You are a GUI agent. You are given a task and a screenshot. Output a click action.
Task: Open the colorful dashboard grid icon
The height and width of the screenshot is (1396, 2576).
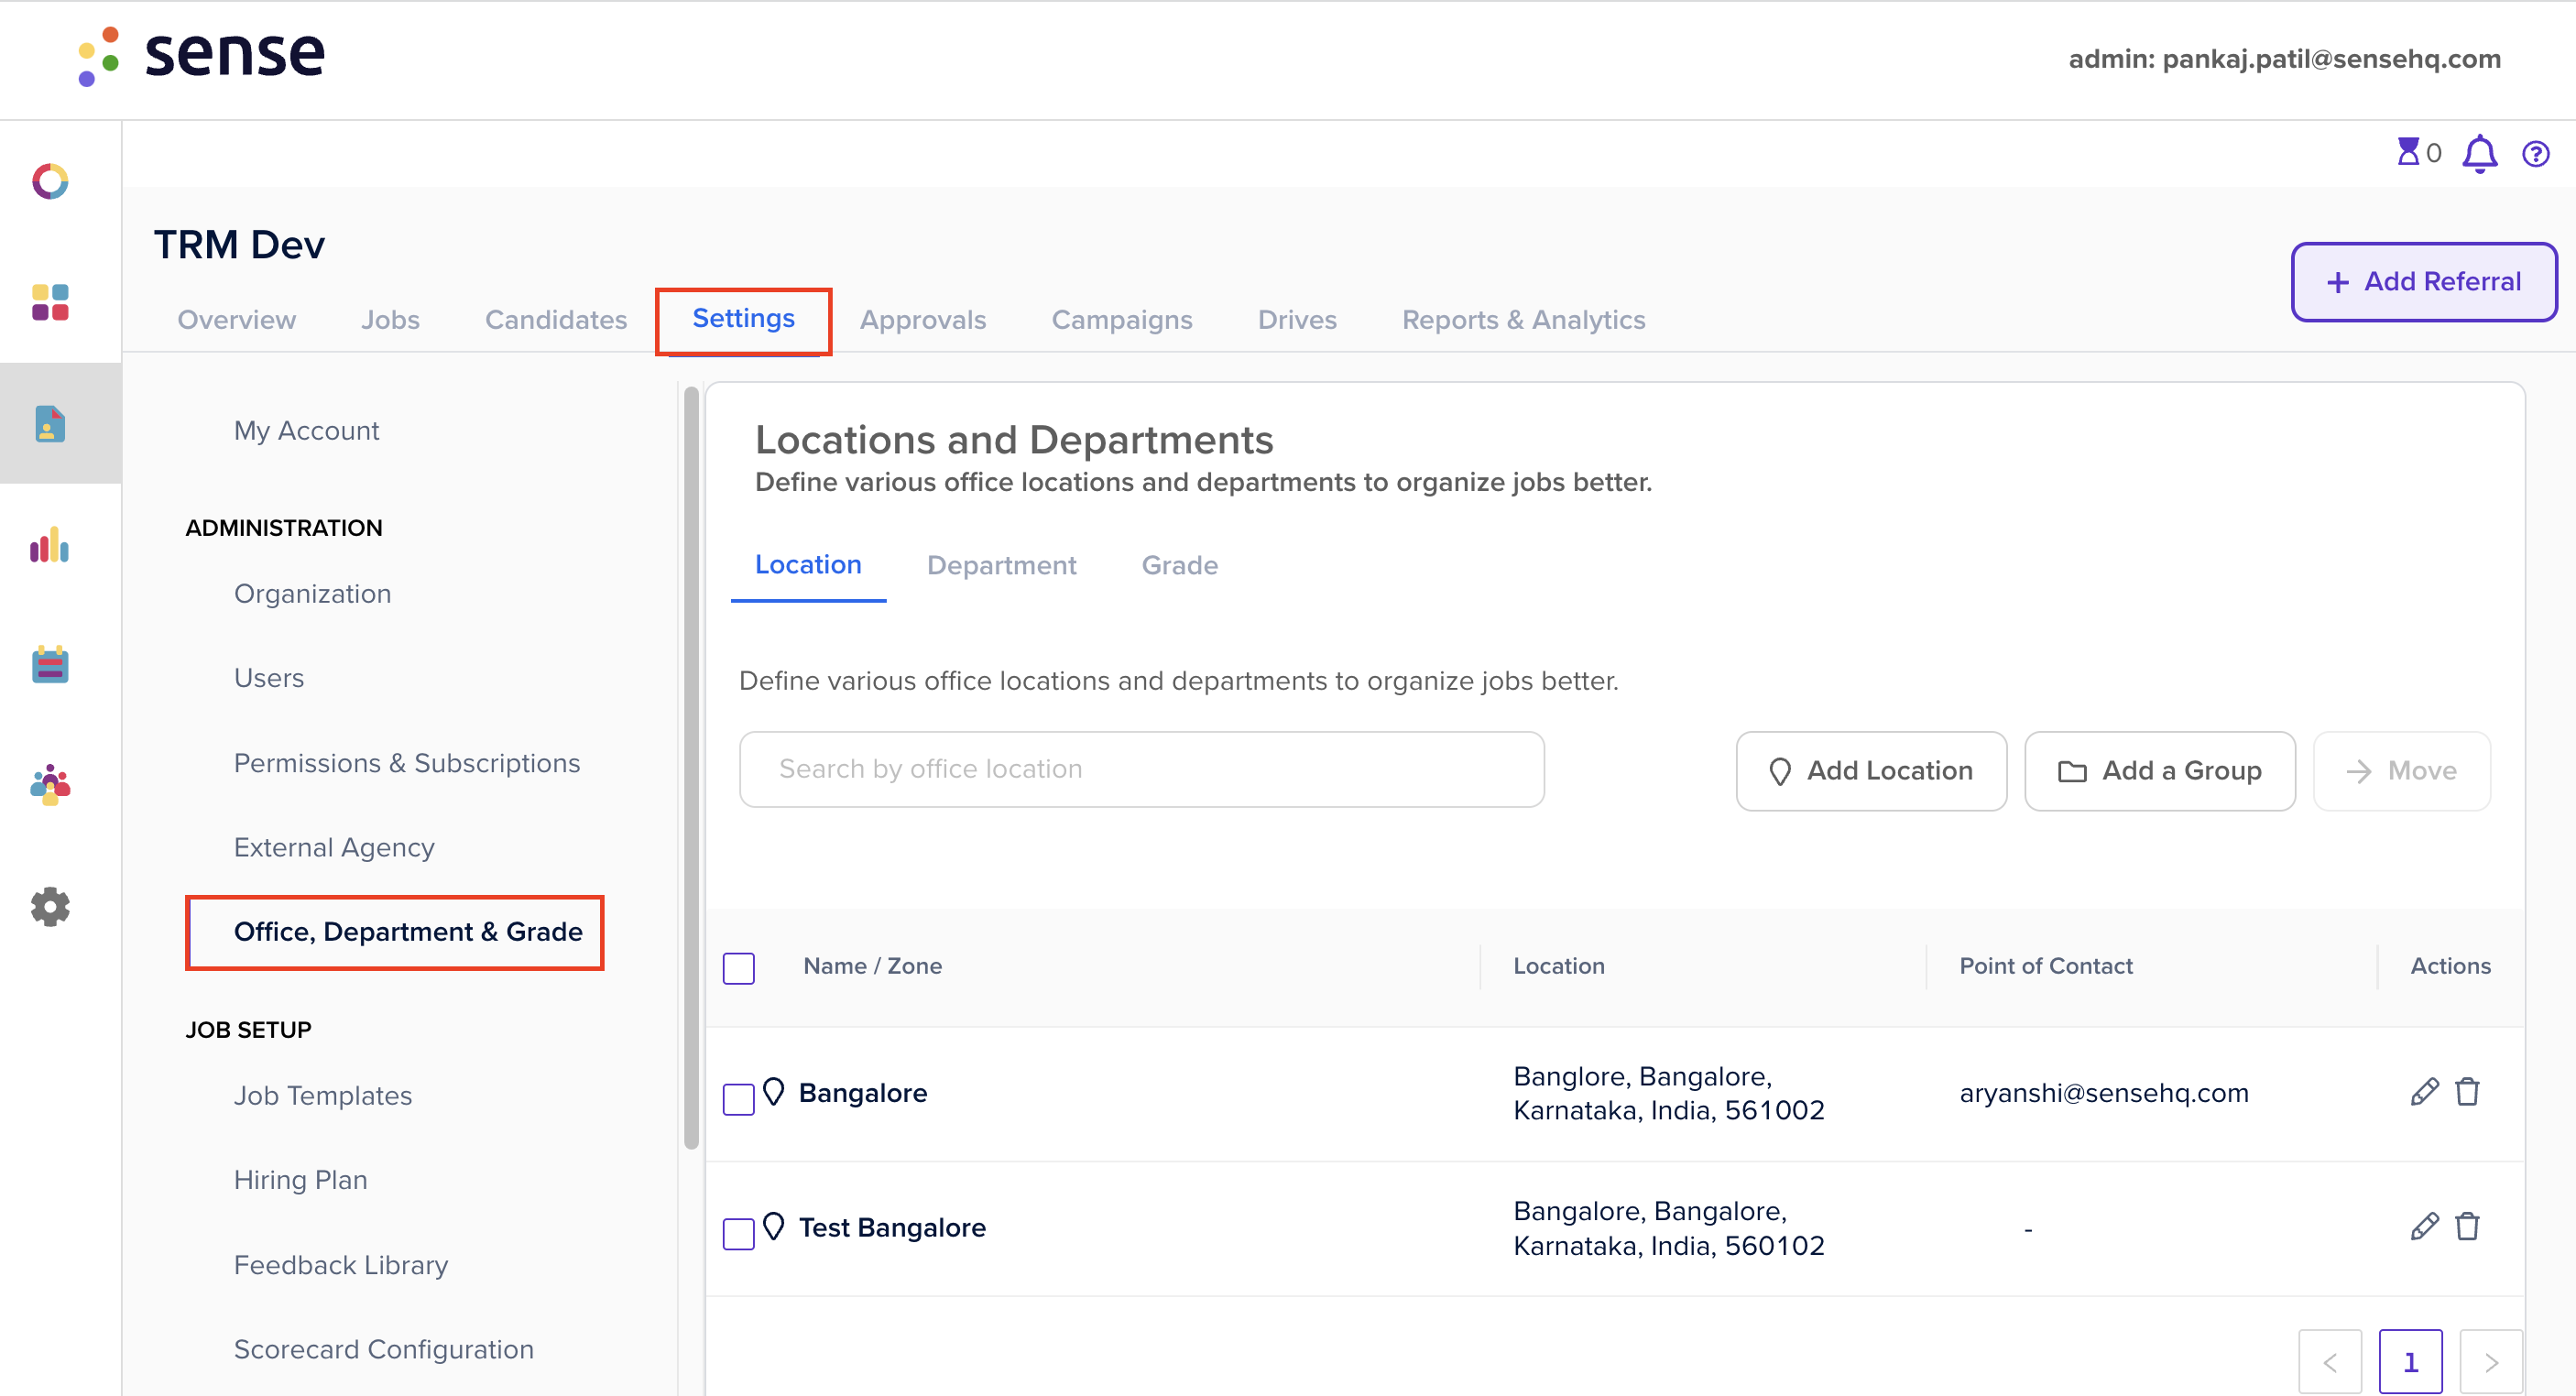[50, 302]
